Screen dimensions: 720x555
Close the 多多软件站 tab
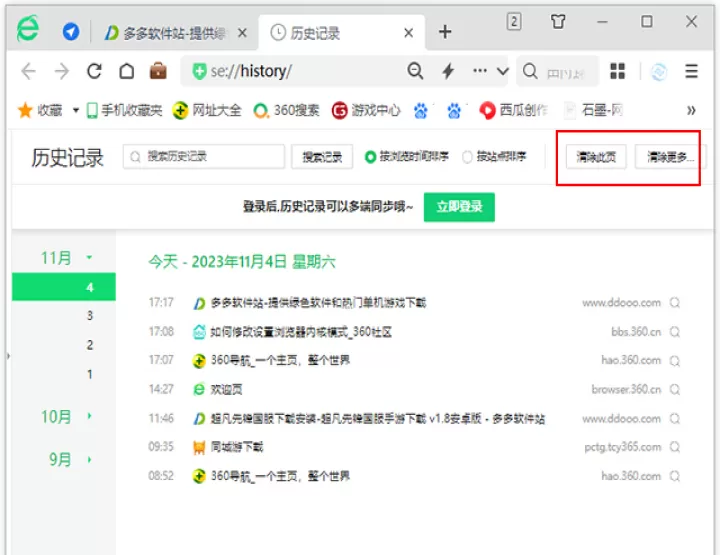click(x=242, y=33)
